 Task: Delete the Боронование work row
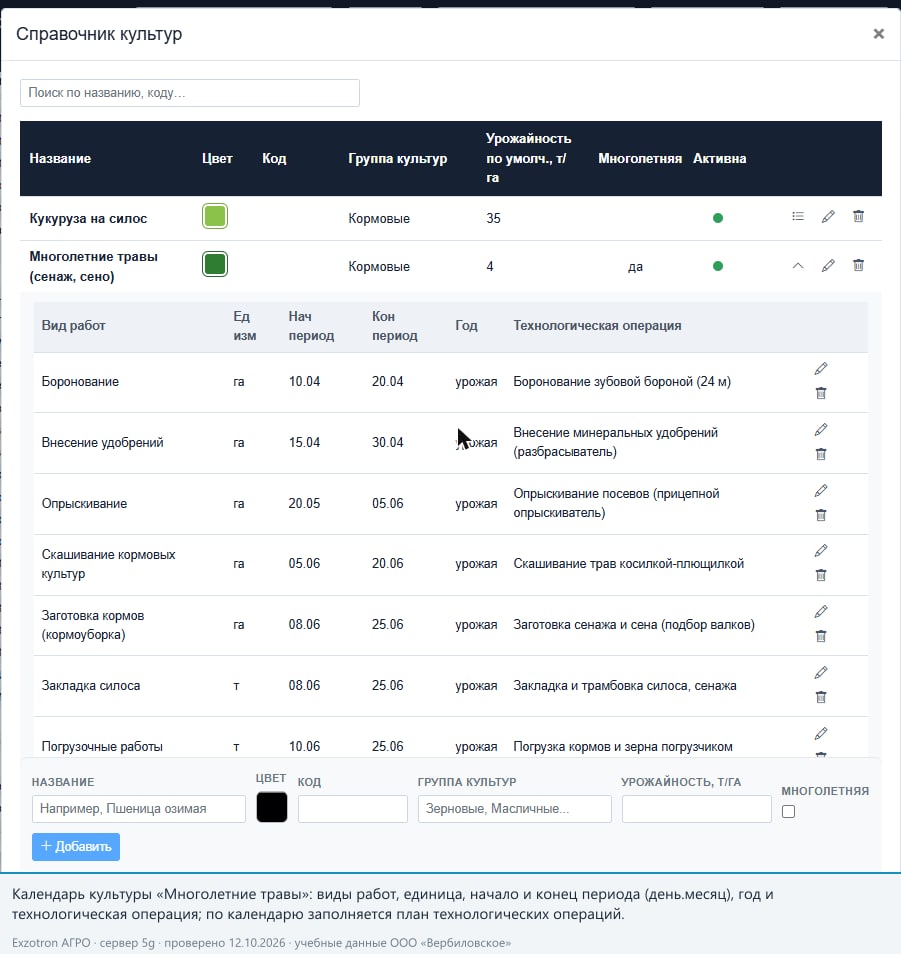click(x=821, y=393)
